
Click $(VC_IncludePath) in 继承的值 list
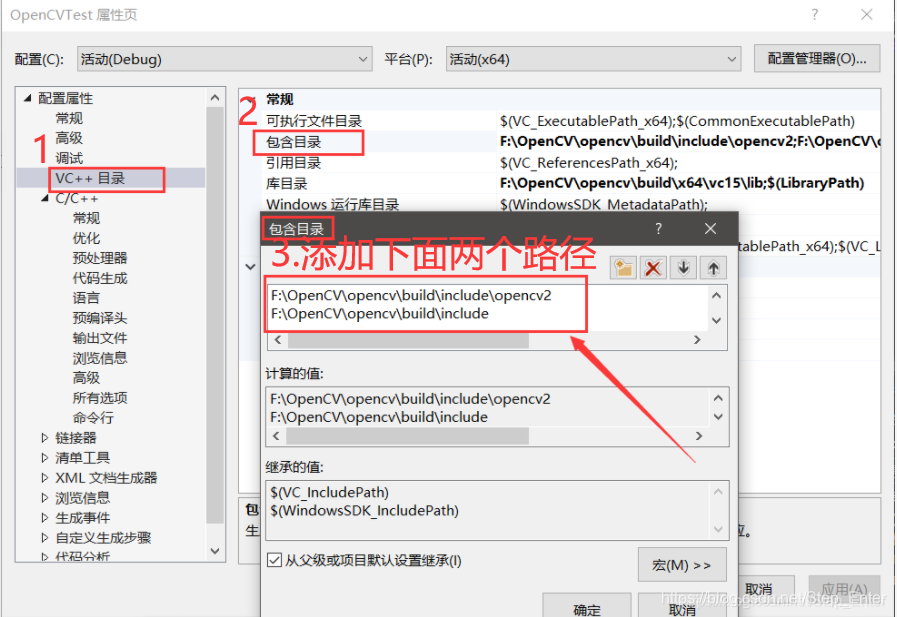pyautogui.click(x=330, y=492)
